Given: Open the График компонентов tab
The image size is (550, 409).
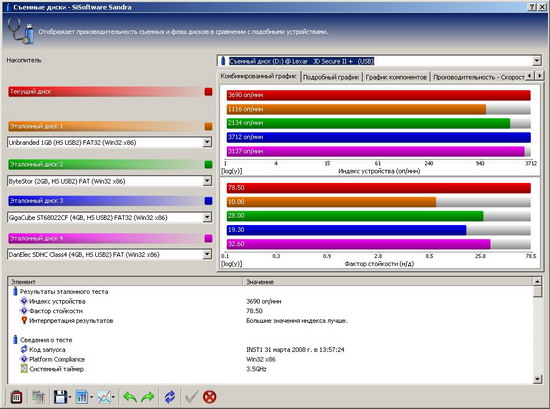Looking at the screenshot, I should pos(396,77).
